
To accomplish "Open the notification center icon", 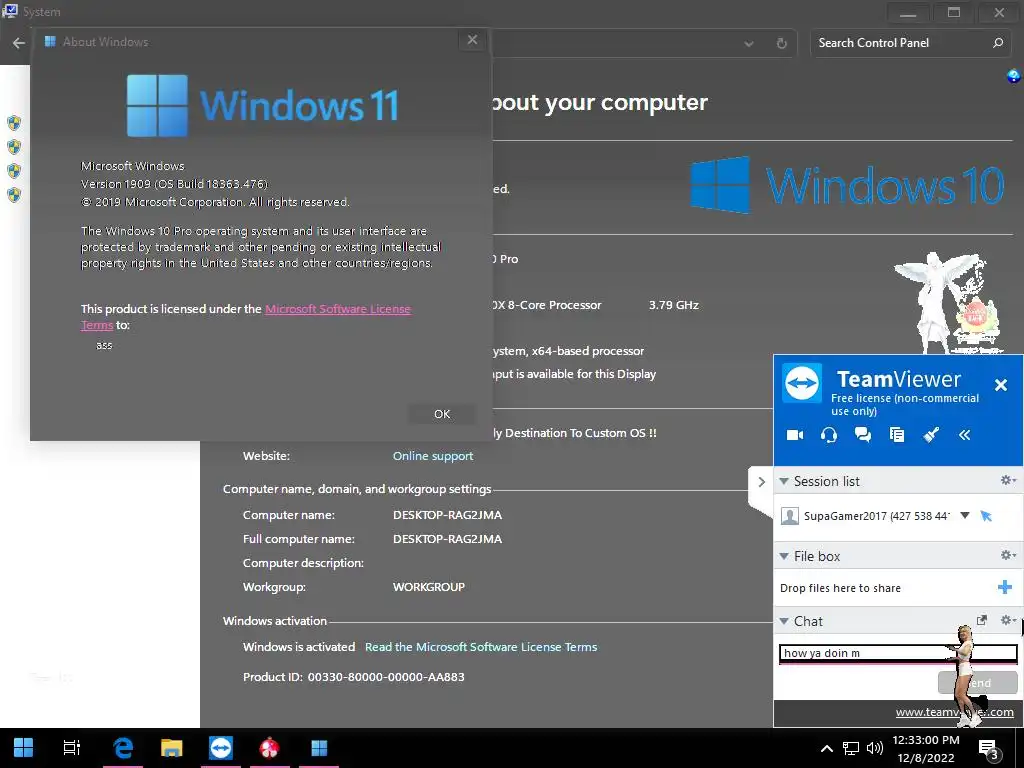I will [988, 748].
